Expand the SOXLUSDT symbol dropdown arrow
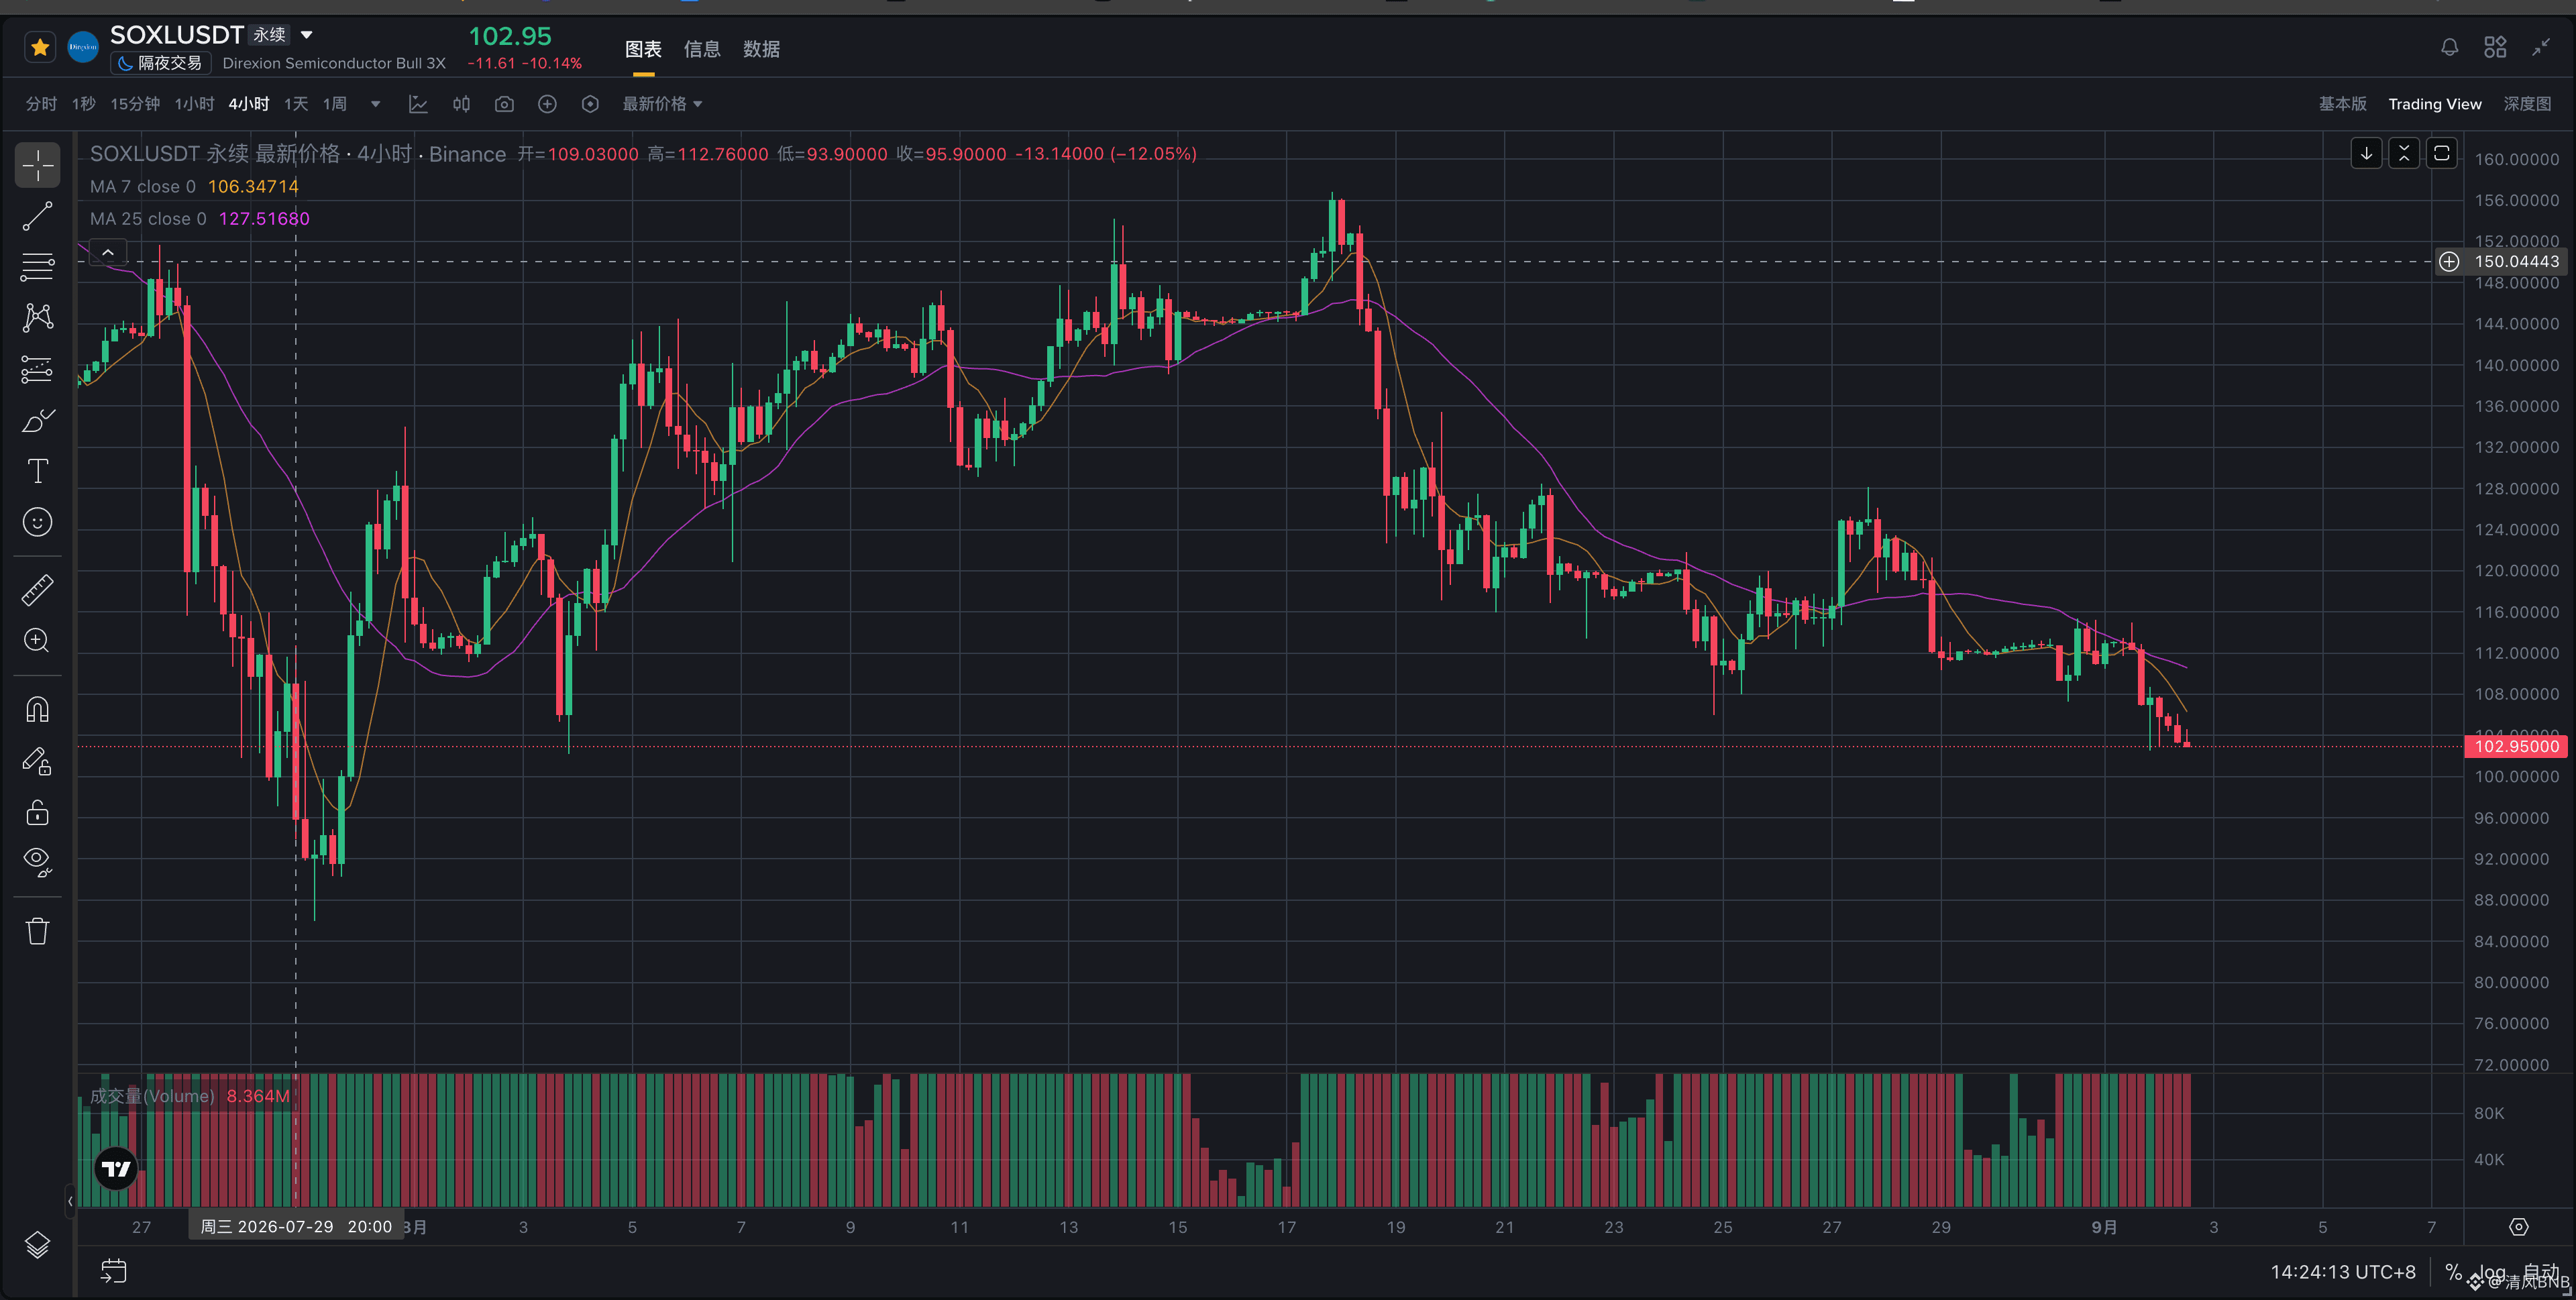Image resolution: width=2576 pixels, height=1300 pixels. point(307,35)
